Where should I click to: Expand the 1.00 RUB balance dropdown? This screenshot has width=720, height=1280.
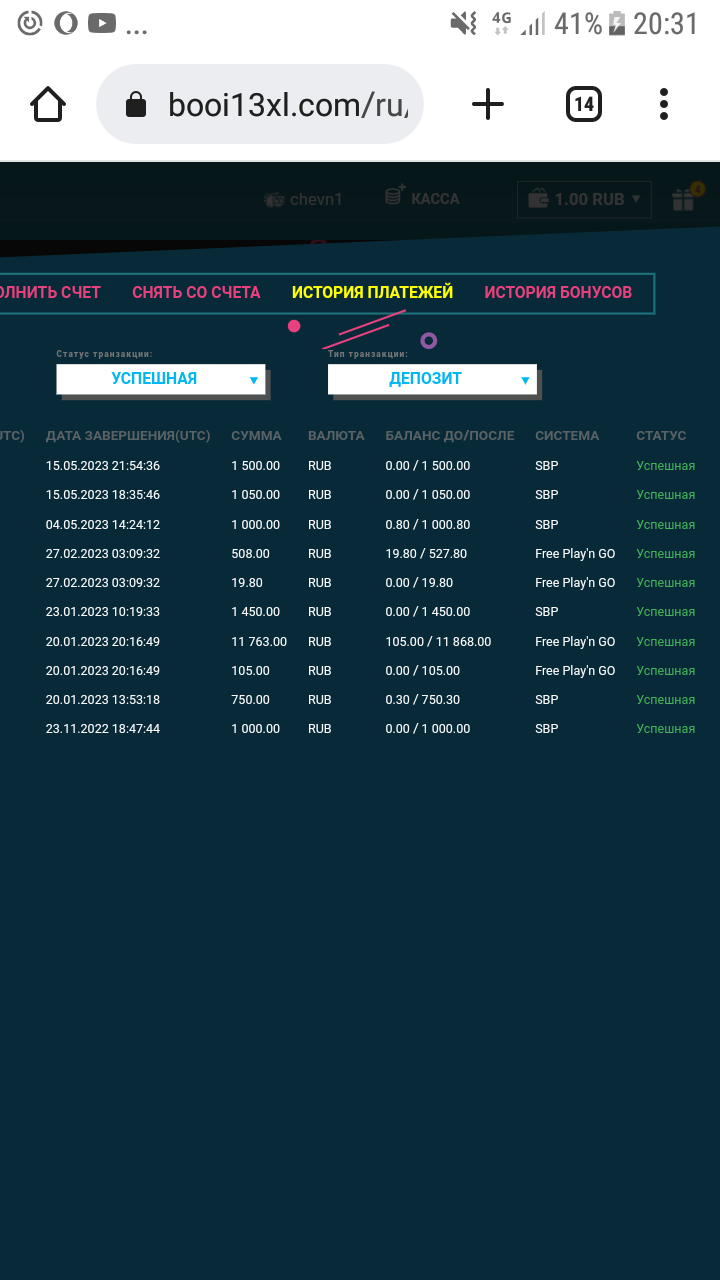pos(585,199)
